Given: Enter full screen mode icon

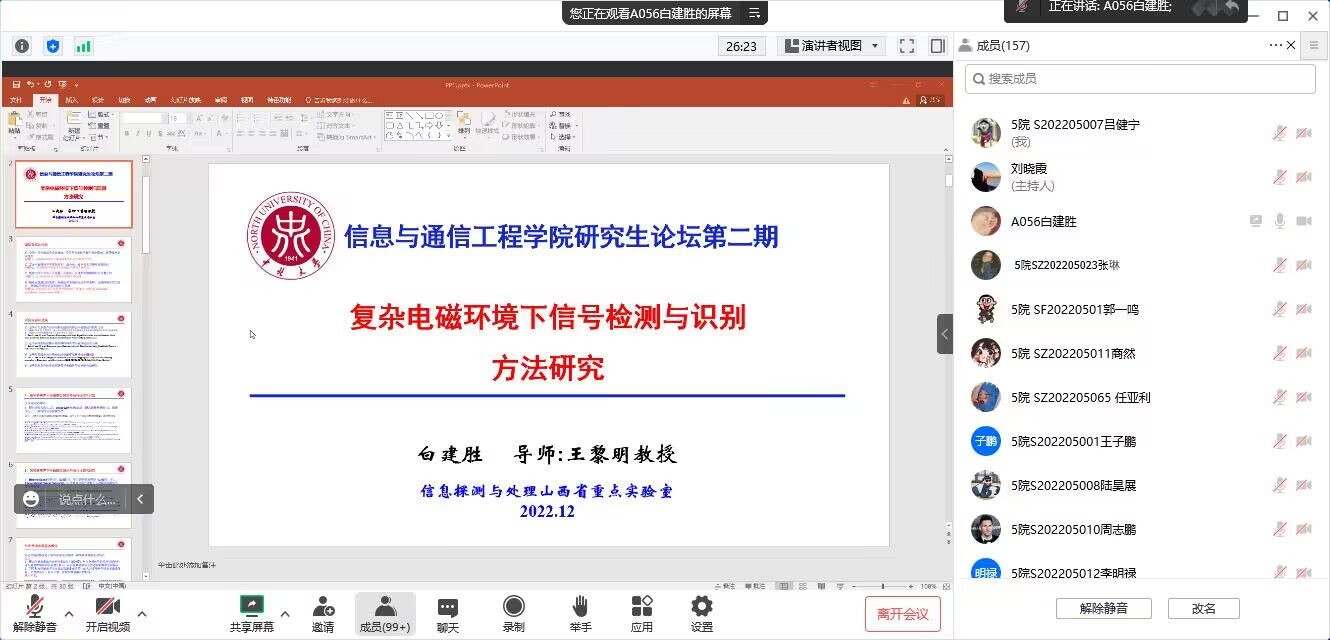Looking at the screenshot, I should click(x=907, y=46).
